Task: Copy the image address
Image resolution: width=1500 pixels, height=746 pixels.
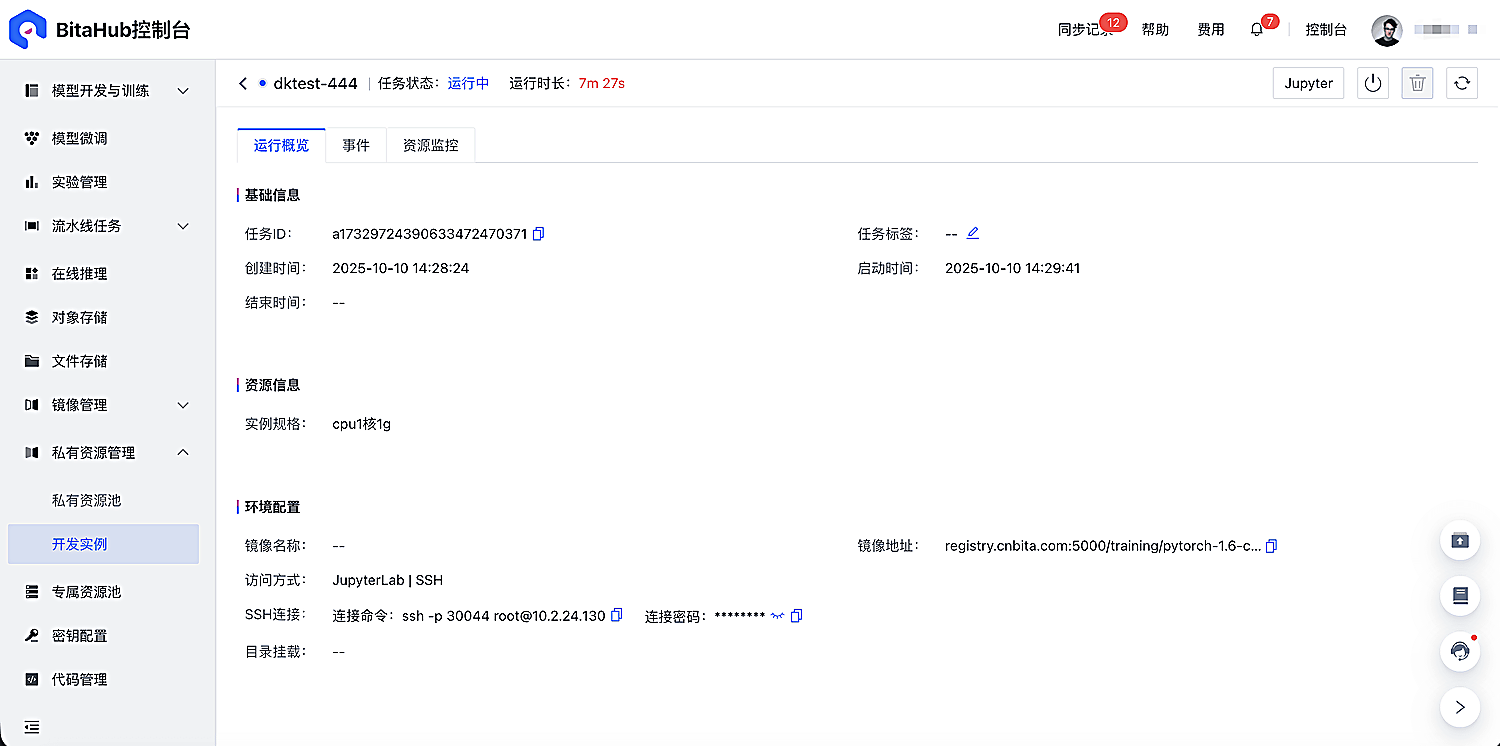Action: (x=1271, y=546)
